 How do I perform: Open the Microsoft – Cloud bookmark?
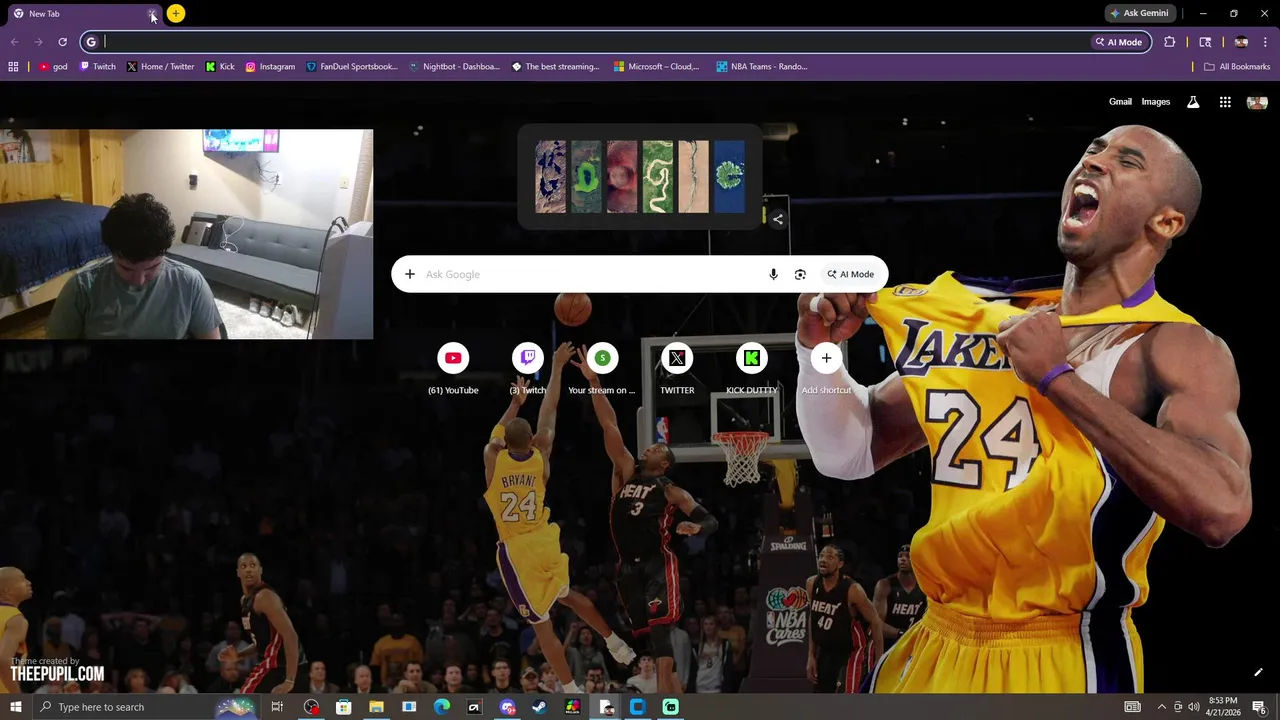pos(657,67)
